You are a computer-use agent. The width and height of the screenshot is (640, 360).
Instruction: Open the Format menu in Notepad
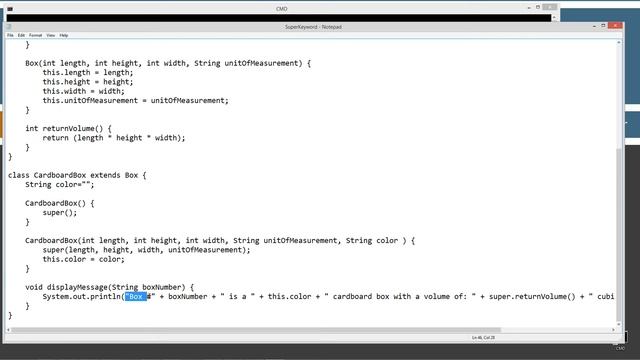pyautogui.click(x=36, y=36)
